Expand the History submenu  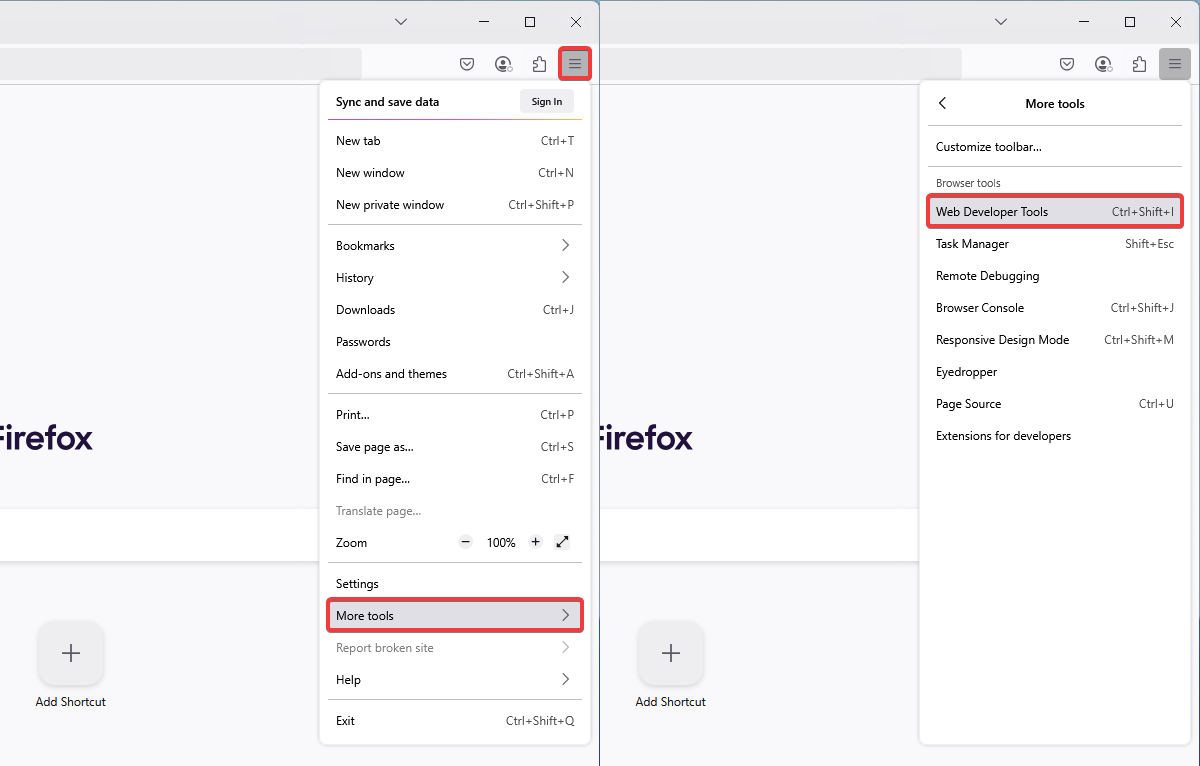click(455, 278)
